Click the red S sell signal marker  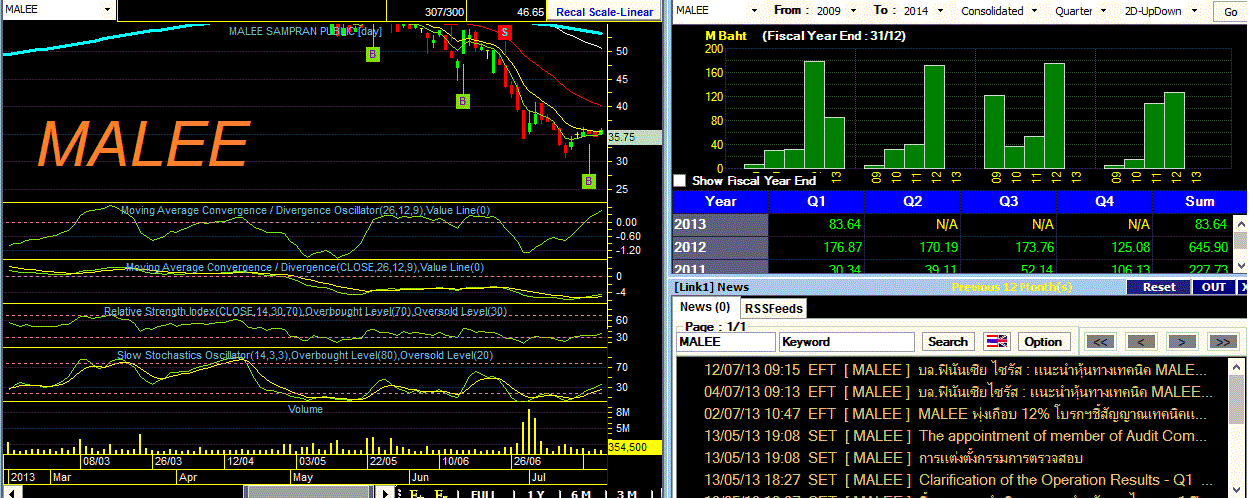505,32
